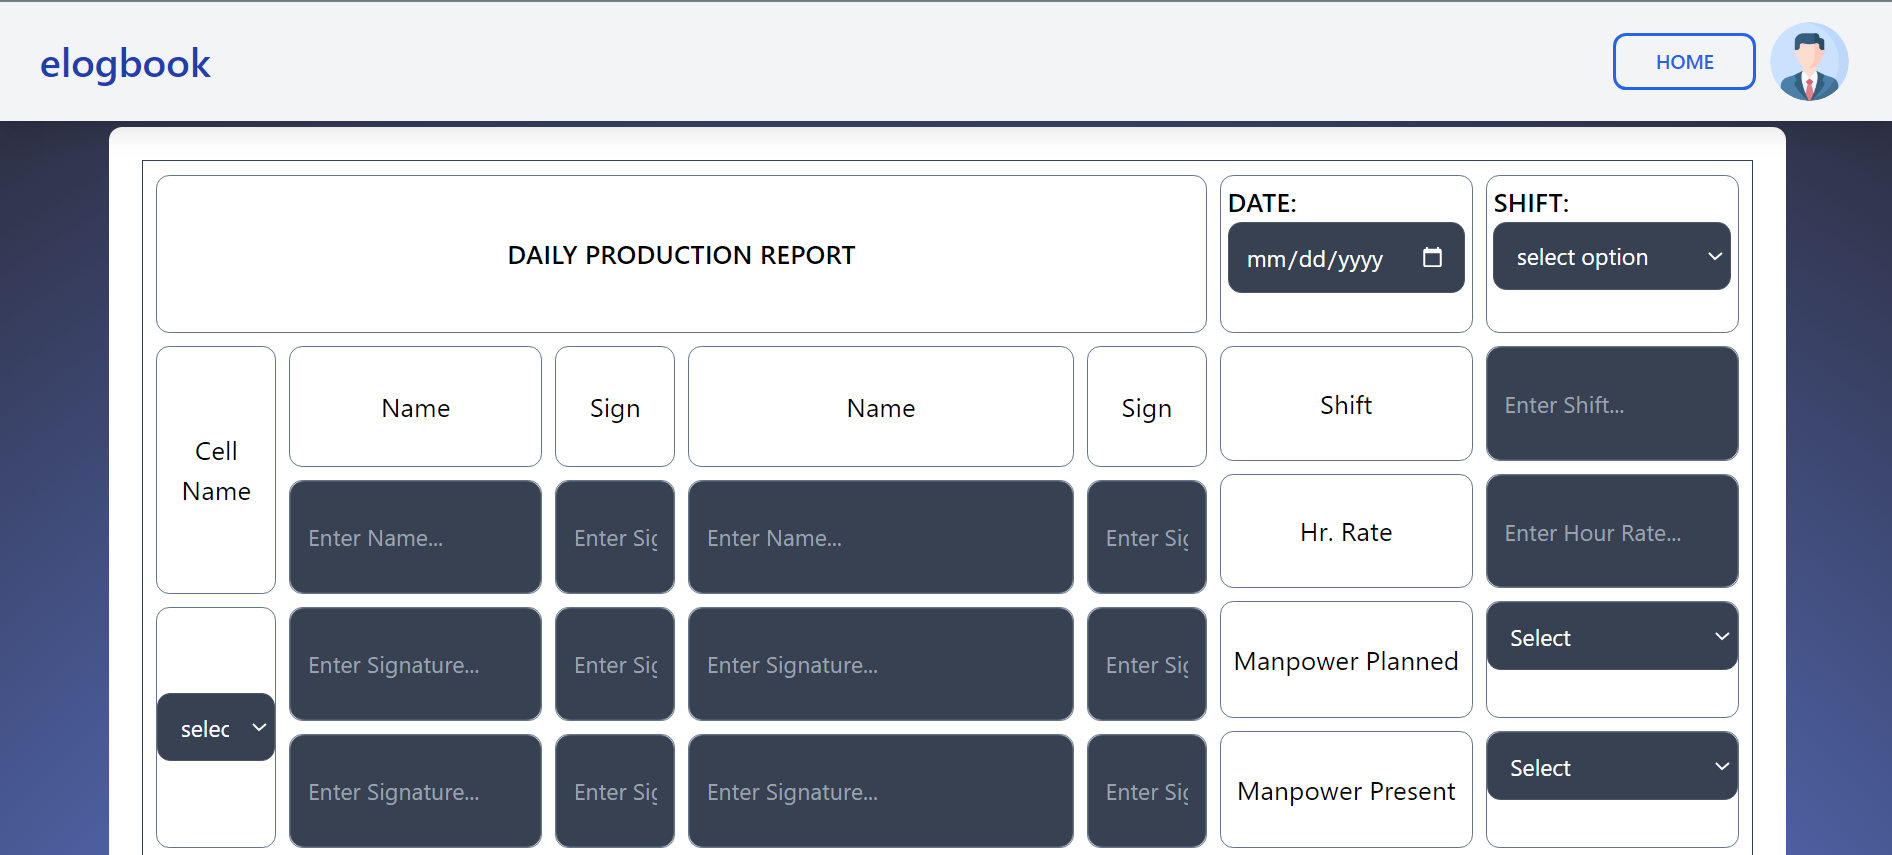This screenshot has height=855, width=1892.
Task: Select the wide Enter Signature field in Manpower Present row
Action: pos(881,791)
